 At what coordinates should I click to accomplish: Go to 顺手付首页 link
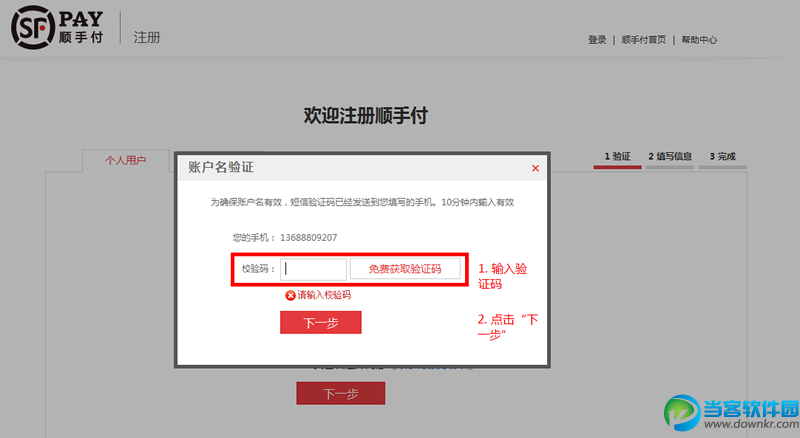point(643,40)
